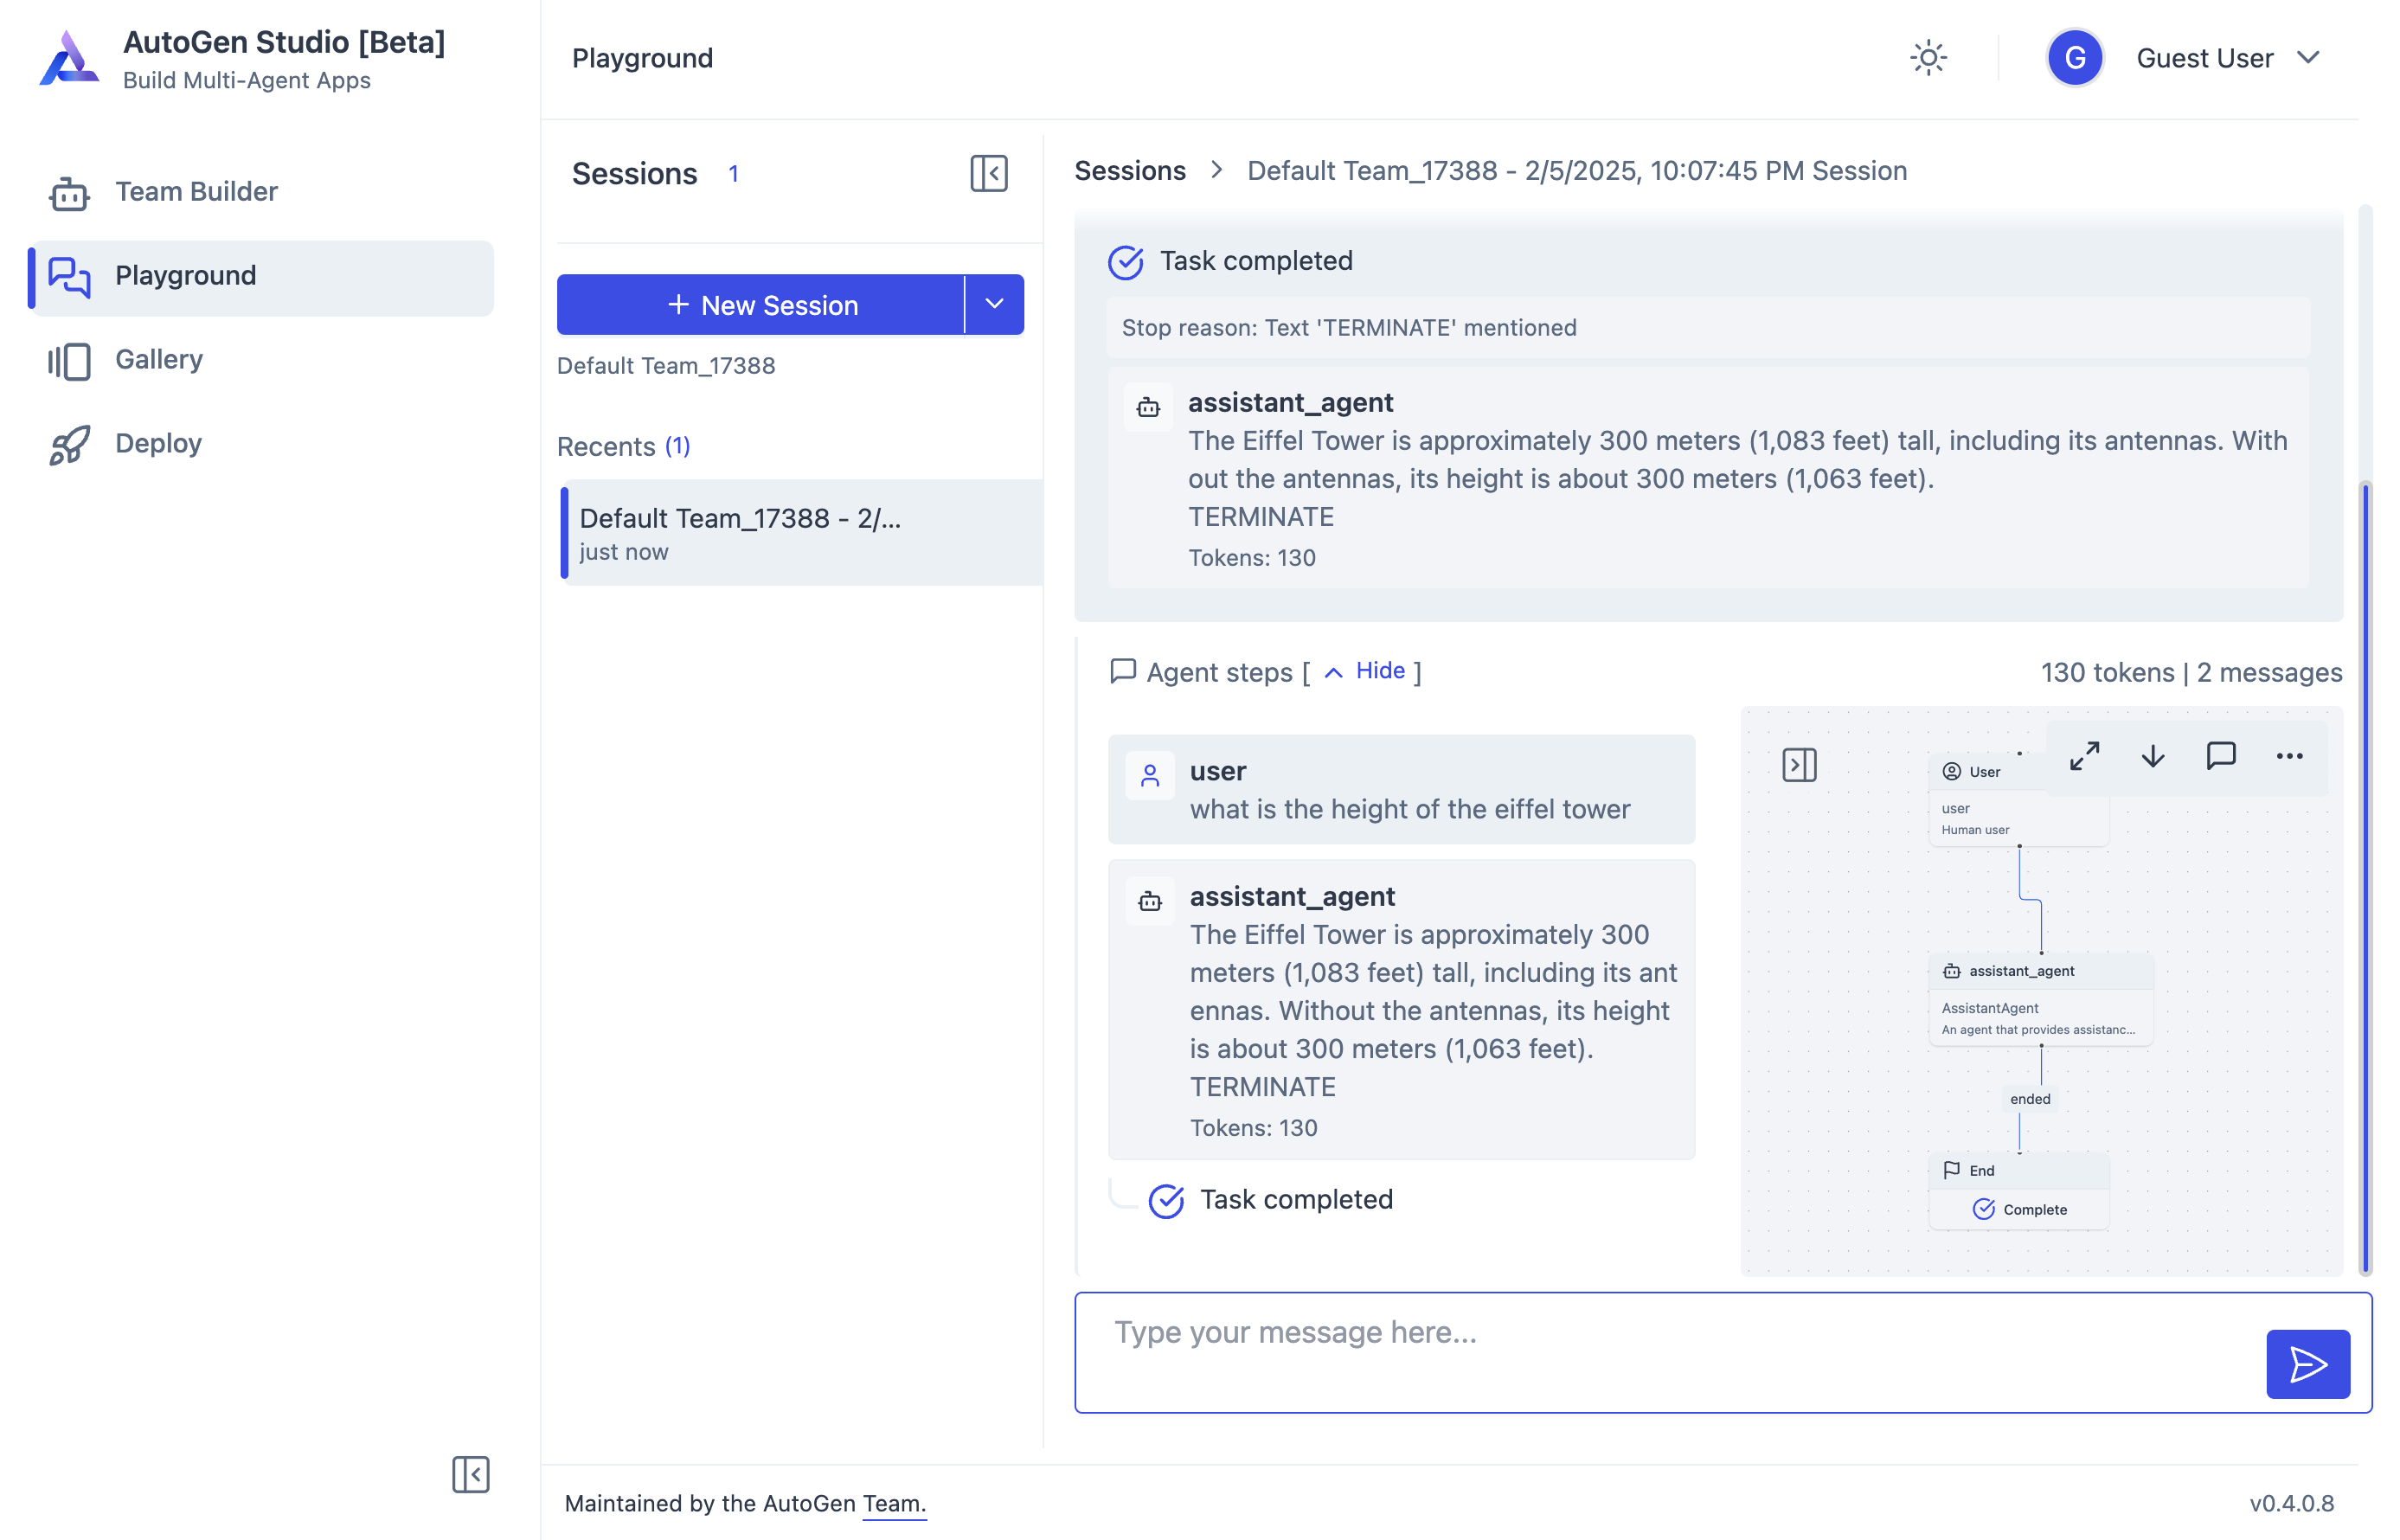Image resolution: width=2400 pixels, height=1540 pixels.
Task: Download the agent flow diagram
Action: coord(2152,757)
